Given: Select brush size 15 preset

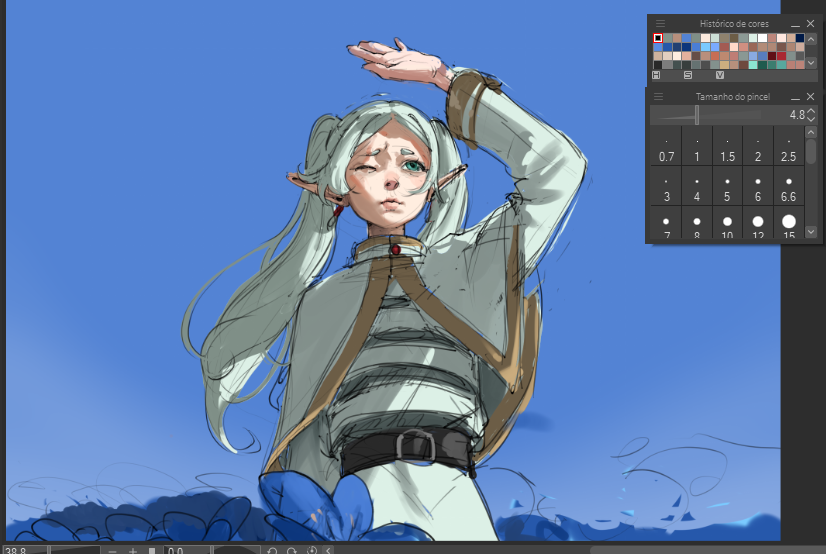Looking at the screenshot, I should click(x=789, y=224).
